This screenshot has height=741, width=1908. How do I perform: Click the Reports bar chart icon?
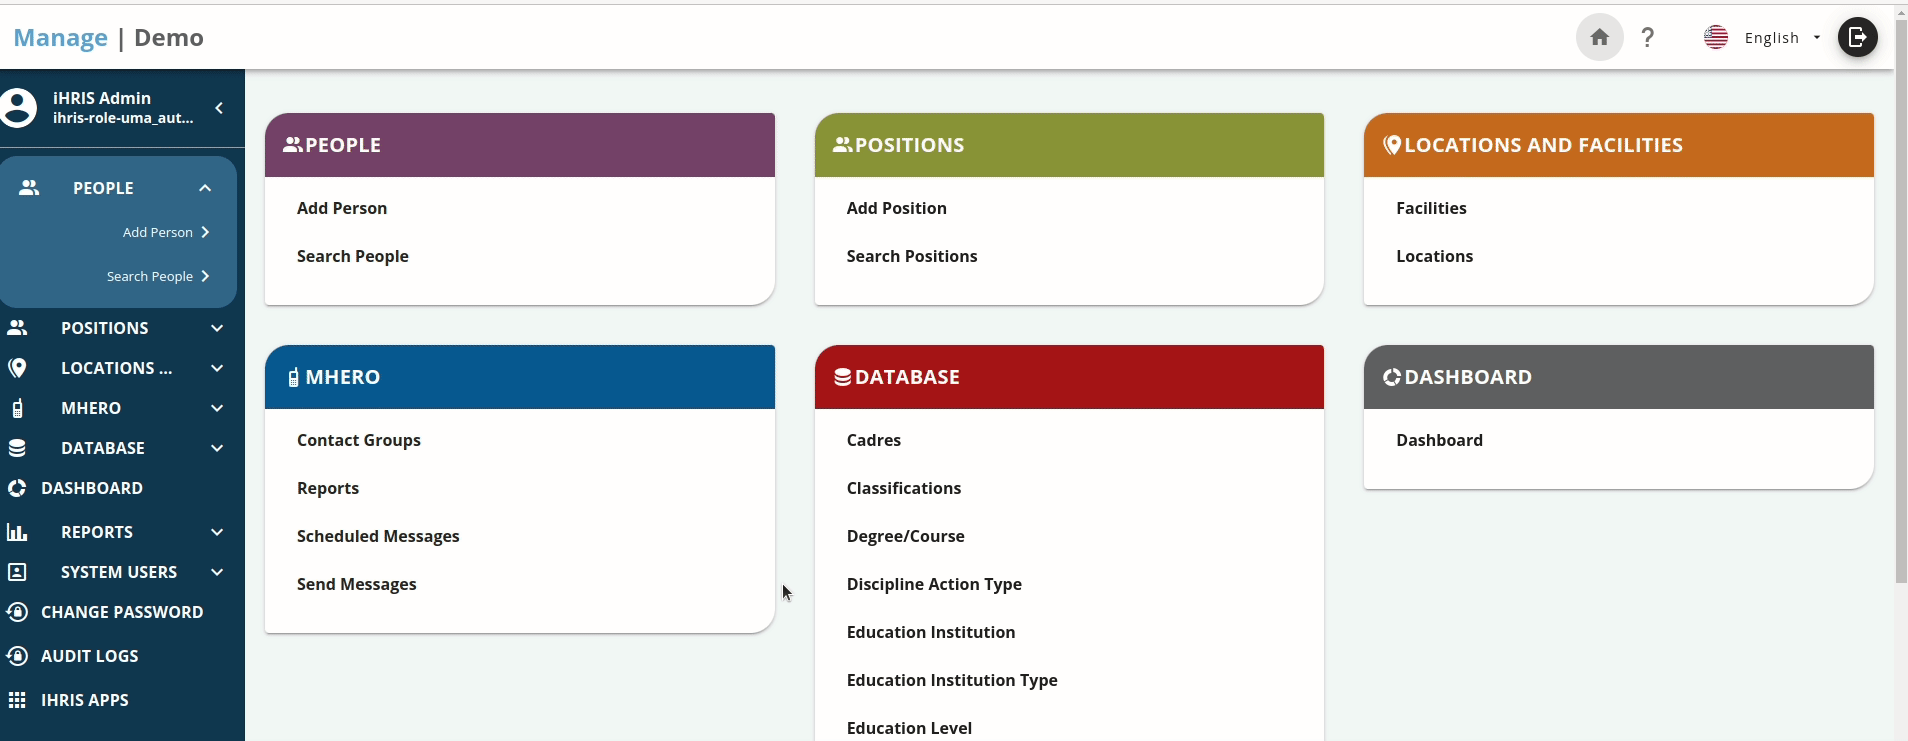coord(17,532)
